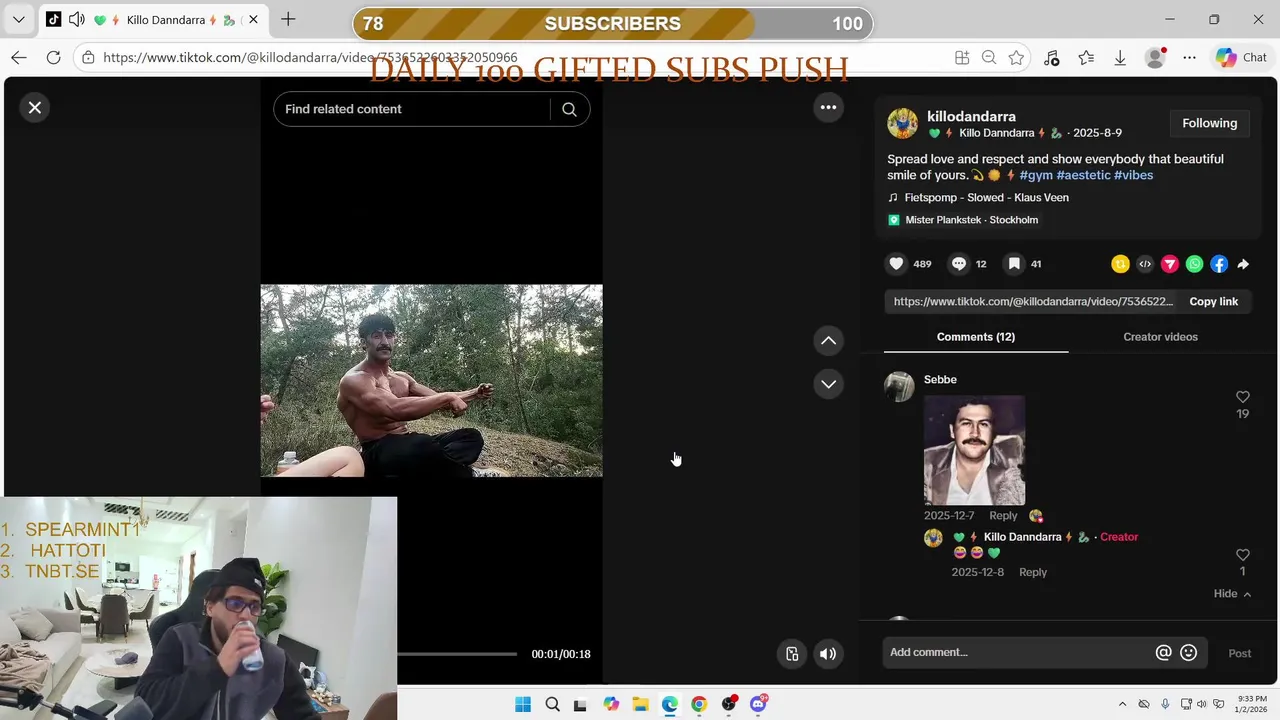The width and height of the screenshot is (1280, 720).
Task: Open Discord from the taskbar
Action: click(x=758, y=704)
